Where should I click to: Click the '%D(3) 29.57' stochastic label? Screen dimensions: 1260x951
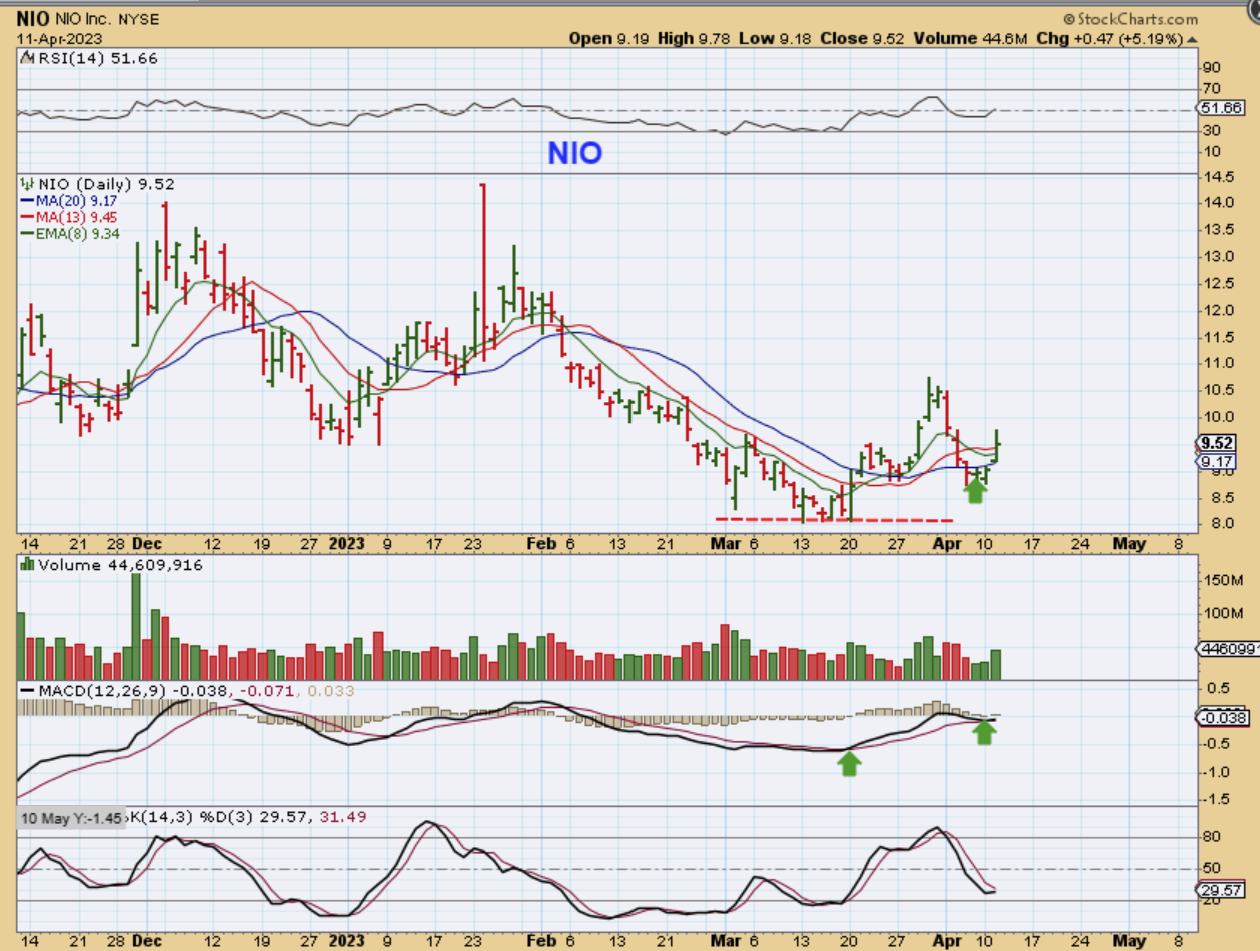tap(254, 817)
